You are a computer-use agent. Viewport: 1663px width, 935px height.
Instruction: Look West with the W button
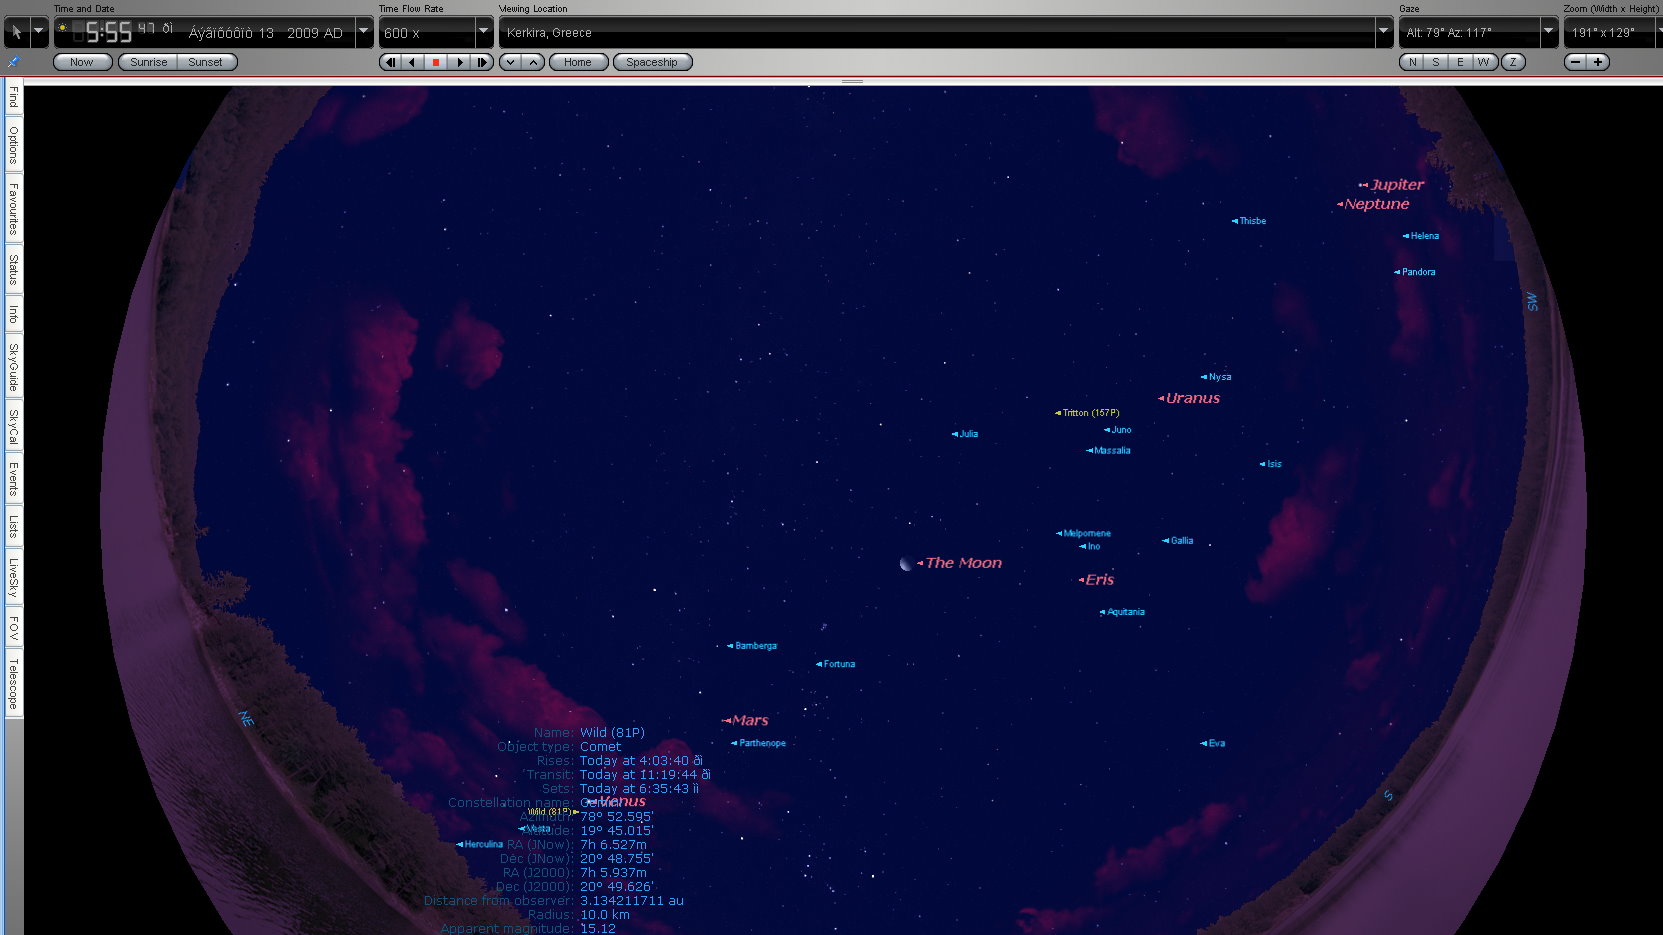point(1484,62)
